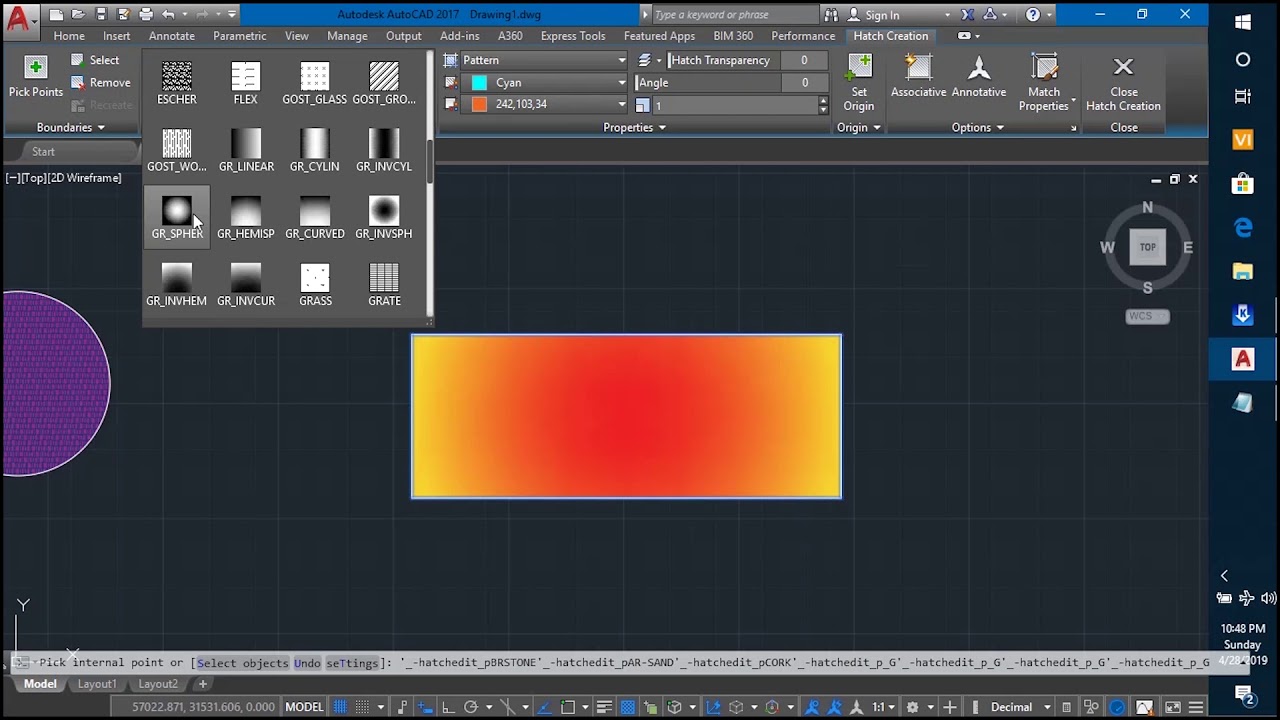Open the Decimal units dropdown
Viewport: 1280px width, 720px height.
pos(1021,707)
